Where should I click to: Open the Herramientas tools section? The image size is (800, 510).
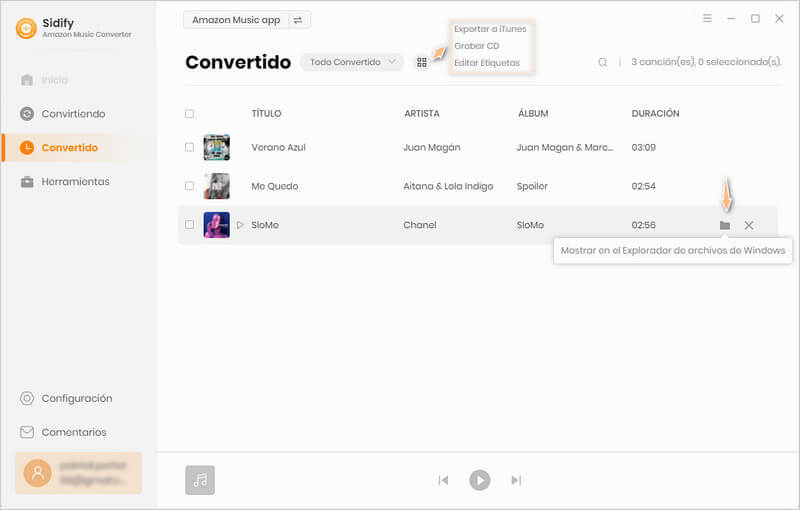click(x=65, y=182)
